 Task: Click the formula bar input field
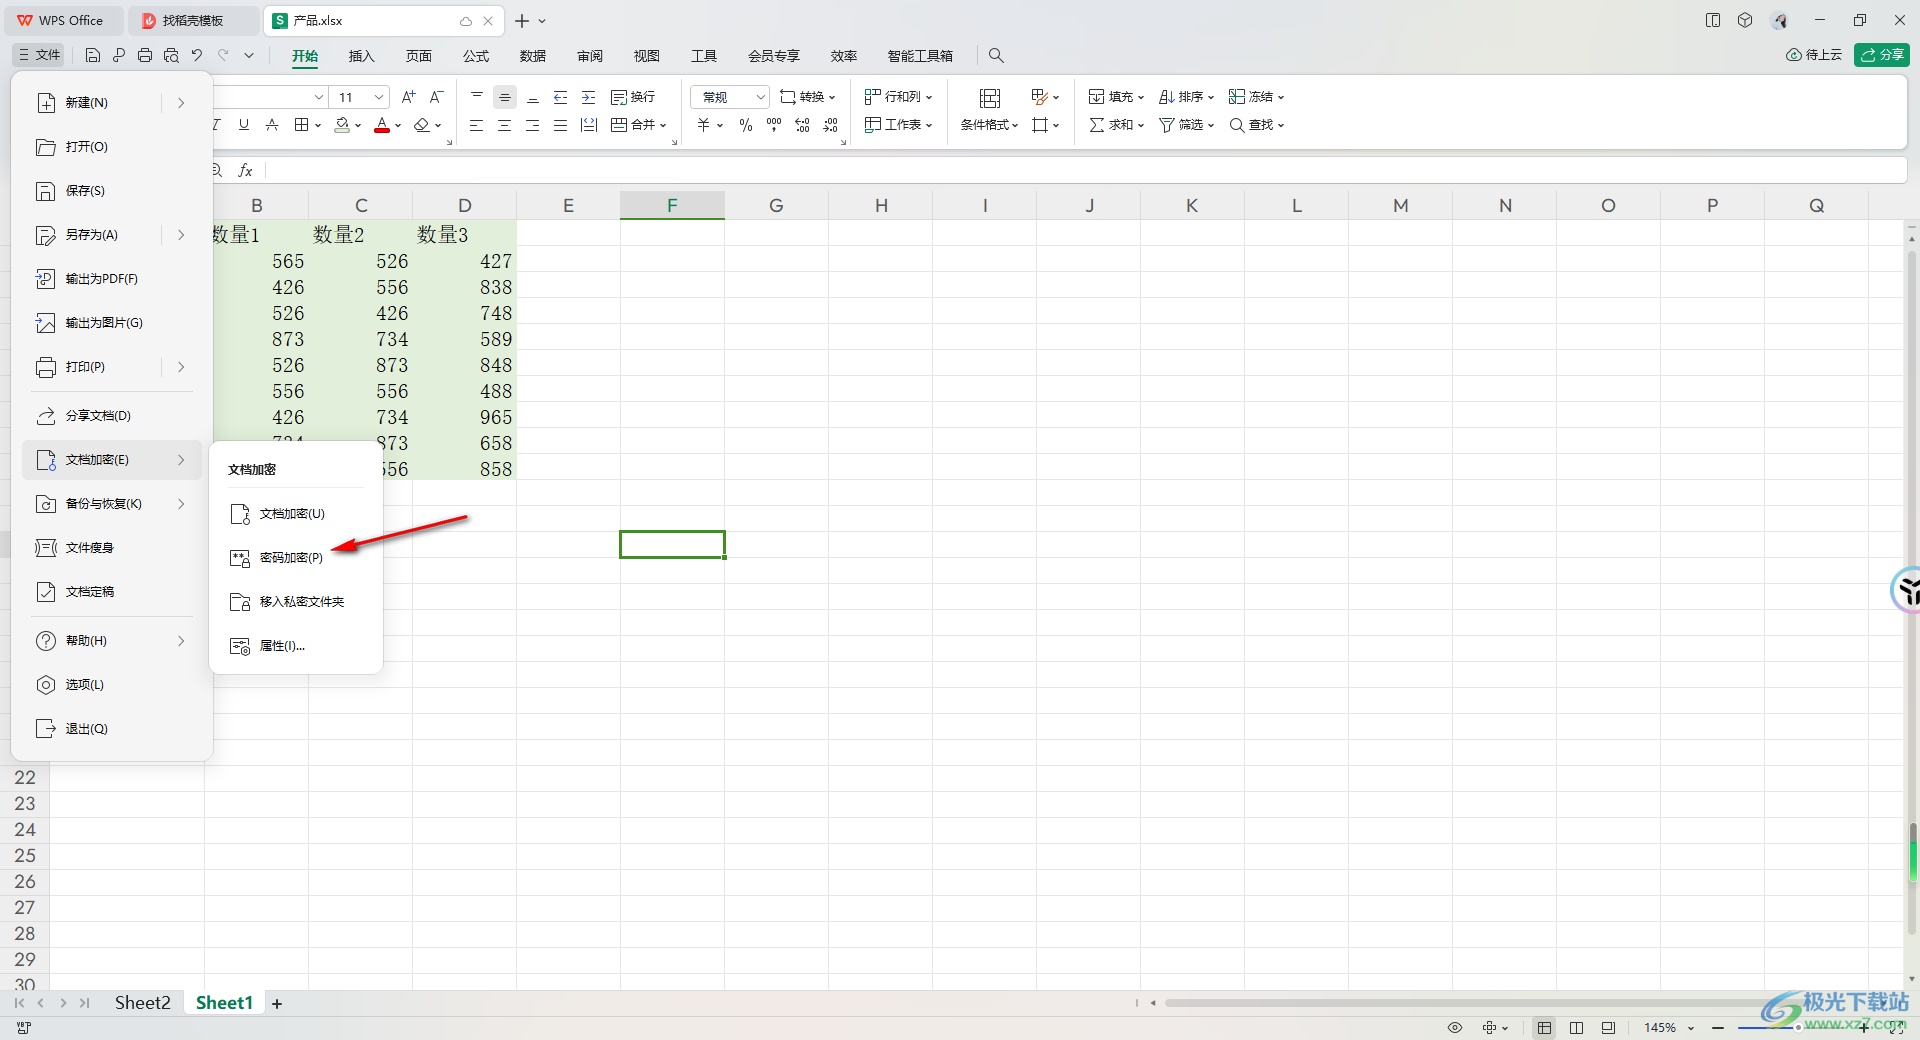pos(1085,171)
